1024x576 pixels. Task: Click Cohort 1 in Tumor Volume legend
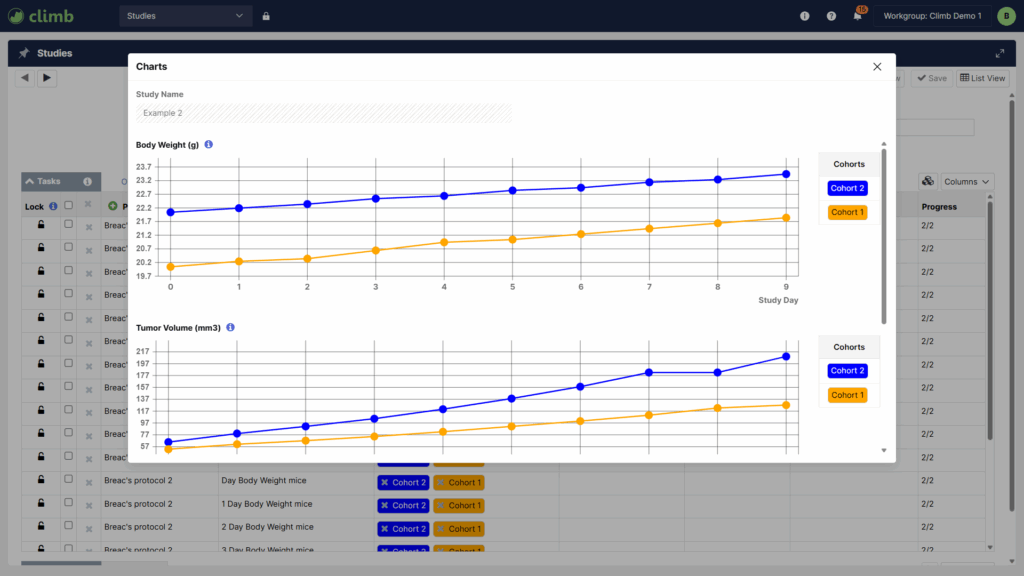pyautogui.click(x=848, y=395)
